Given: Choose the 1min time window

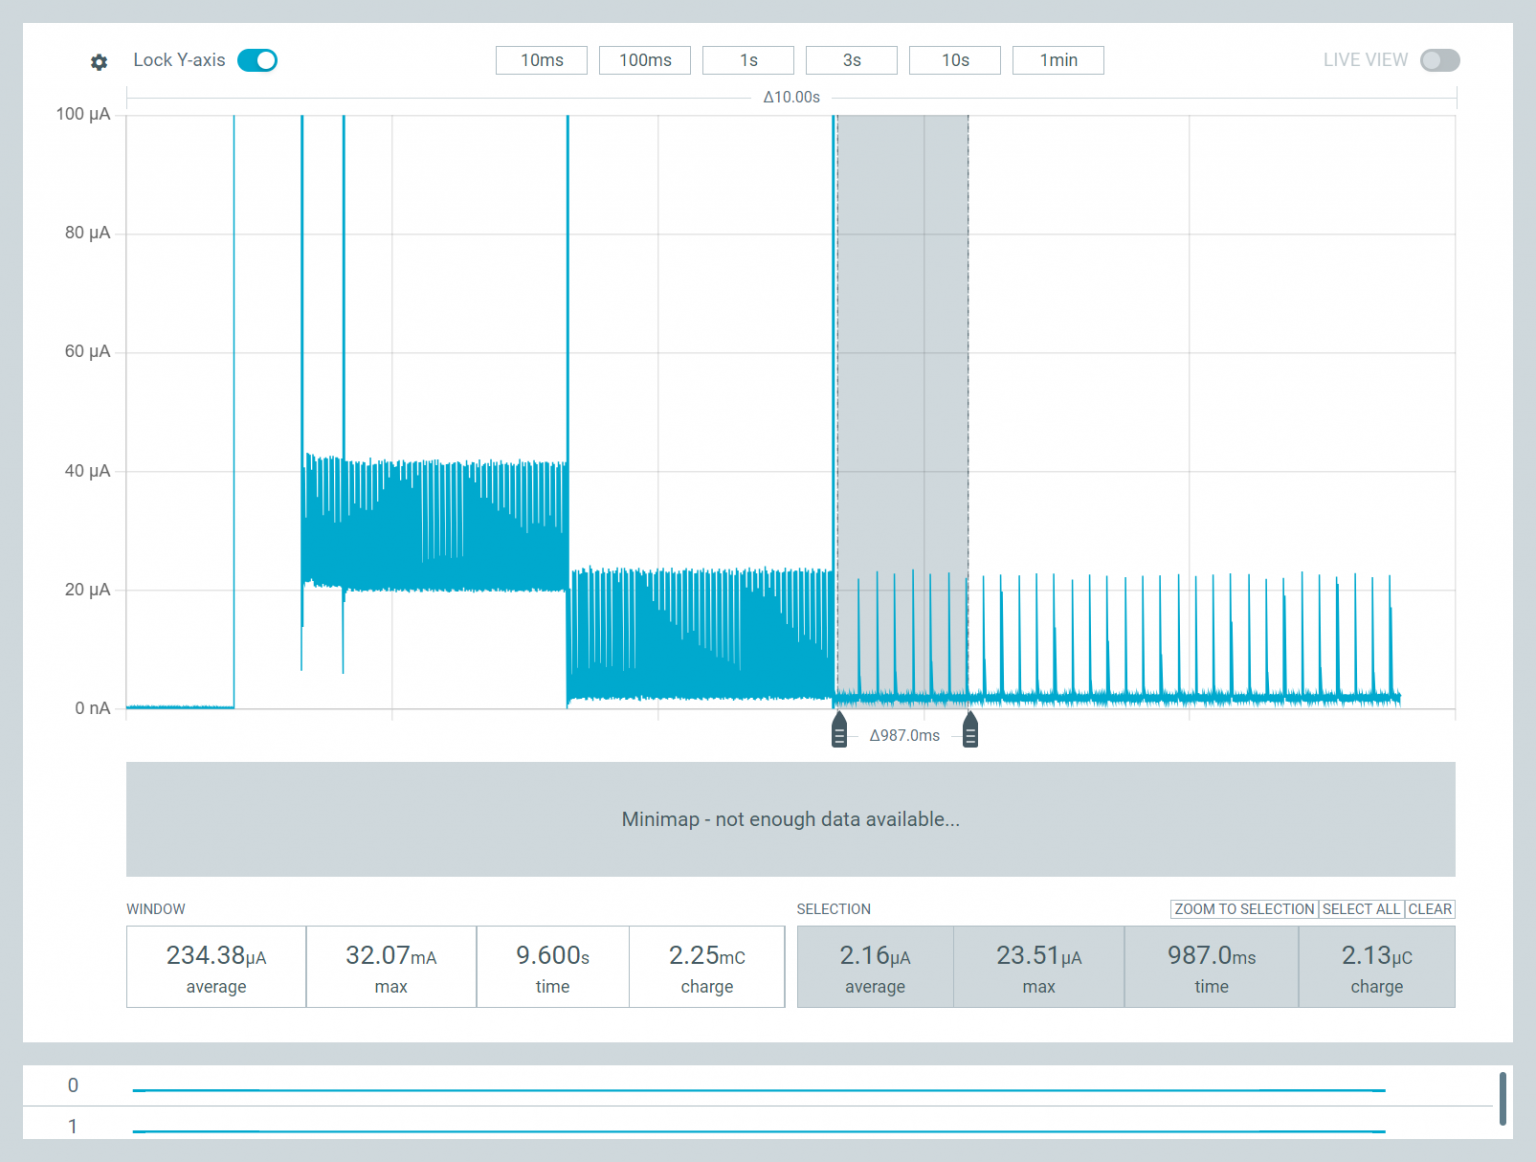Looking at the screenshot, I should 1058,60.
